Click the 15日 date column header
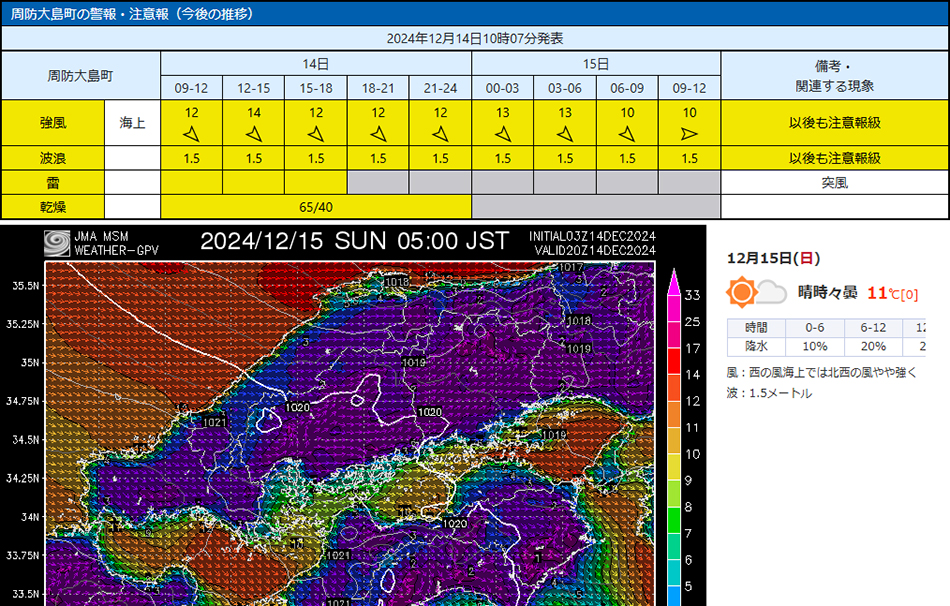 coord(596,63)
